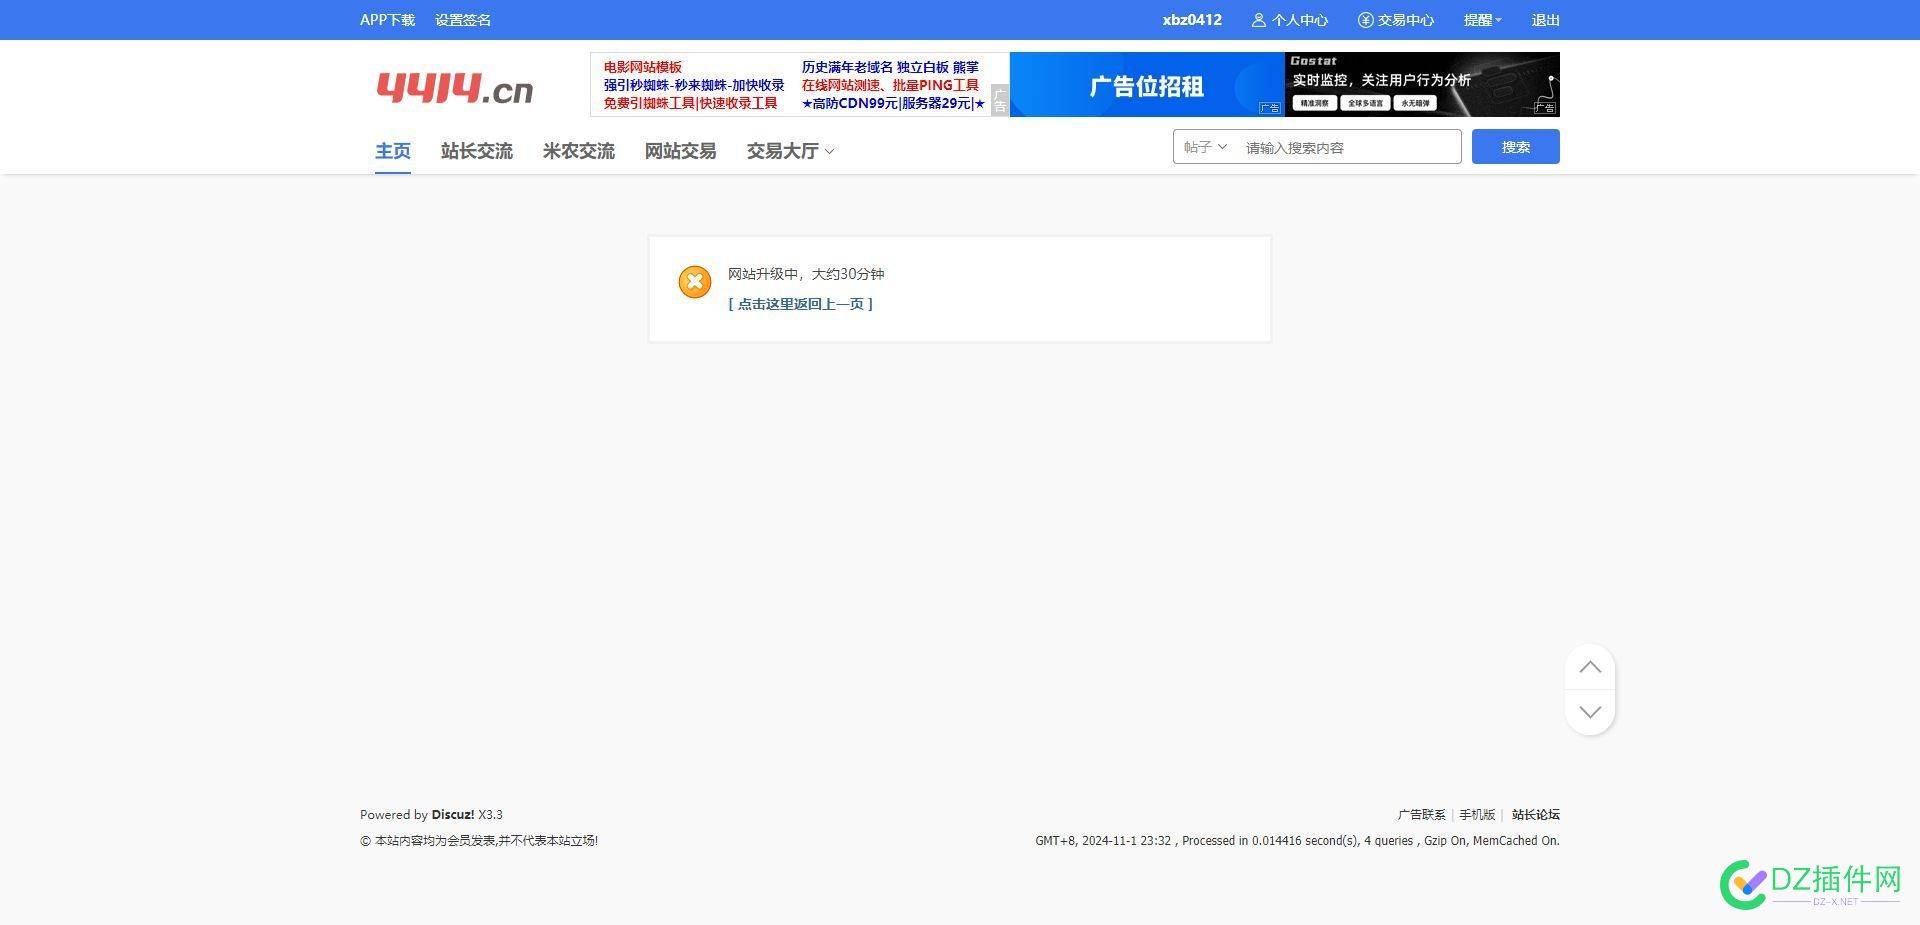This screenshot has width=1920, height=925.
Task: Go to 米农交流 section
Action: coord(579,151)
